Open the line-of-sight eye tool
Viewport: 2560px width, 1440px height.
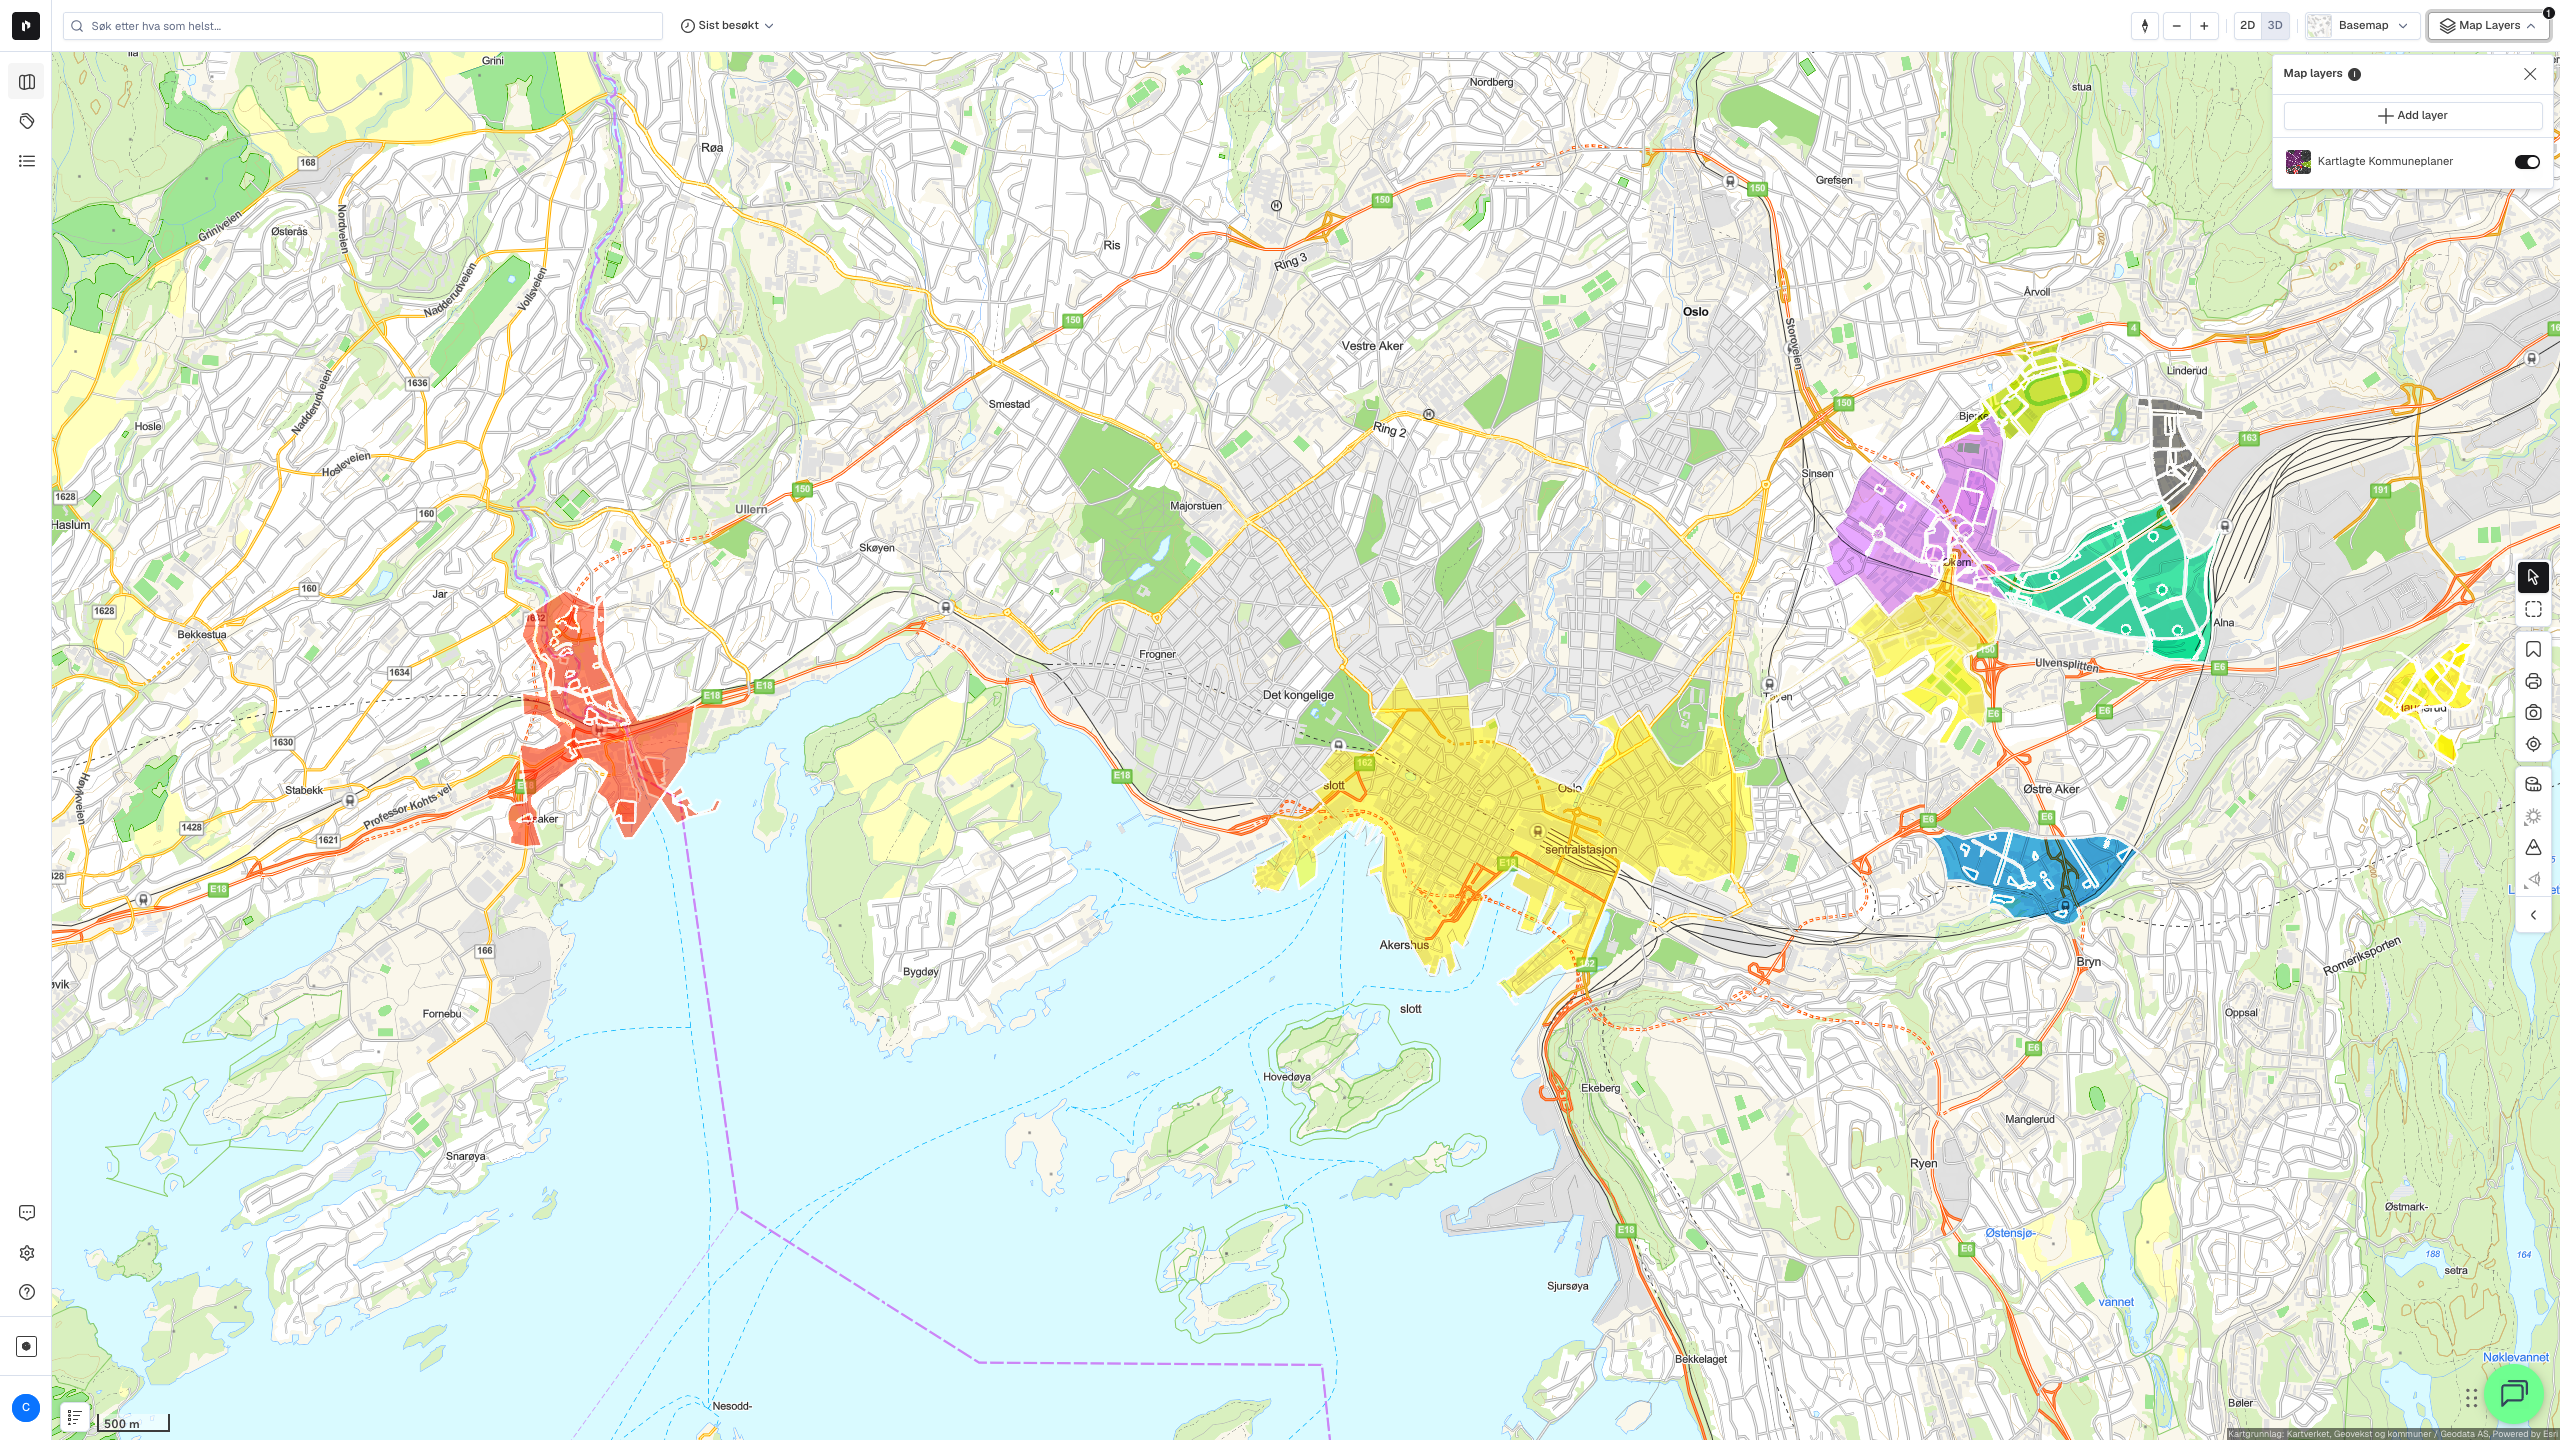click(2533, 879)
